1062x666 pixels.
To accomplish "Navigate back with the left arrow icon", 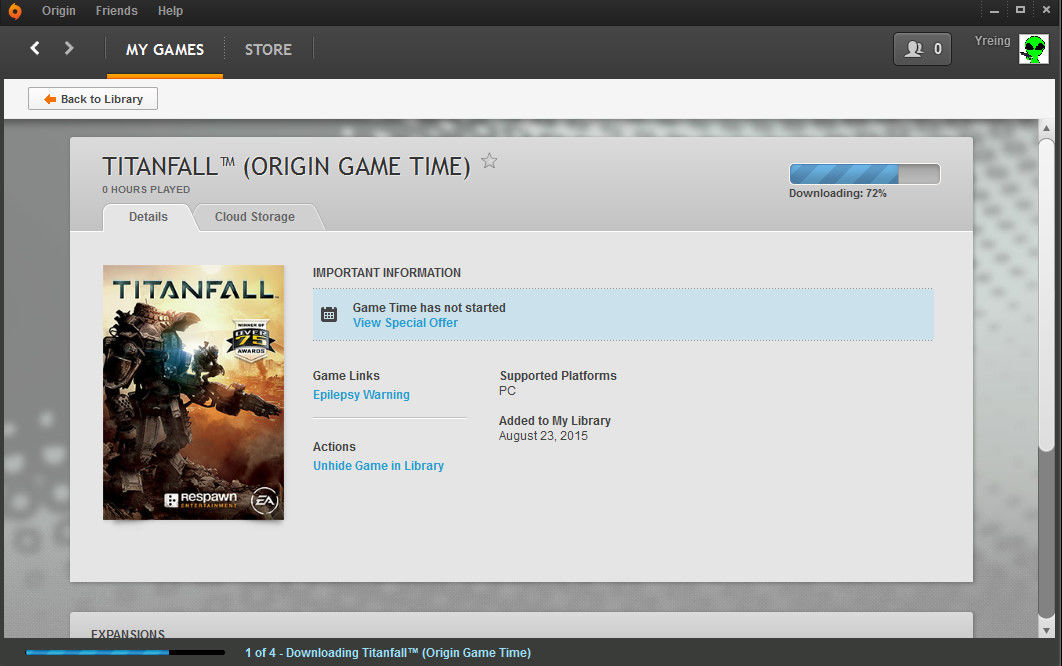I will point(35,48).
